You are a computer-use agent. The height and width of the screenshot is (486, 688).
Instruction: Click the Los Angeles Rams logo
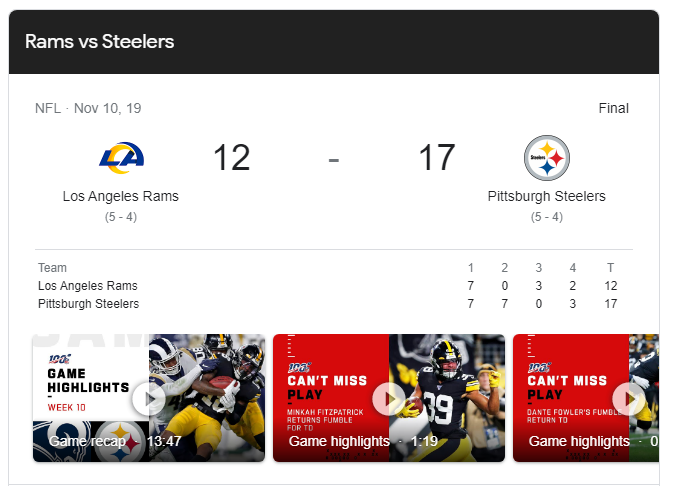[121, 157]
